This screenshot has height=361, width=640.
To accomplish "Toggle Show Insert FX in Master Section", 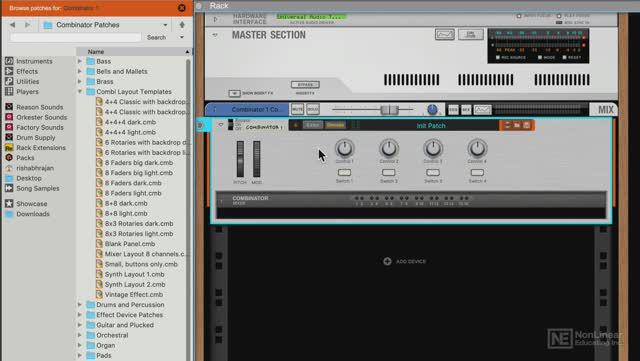I will coord(234,94).
